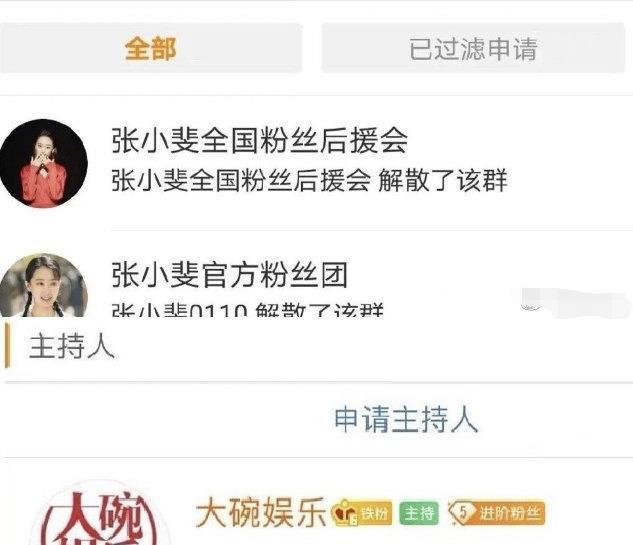Click the 大碗娱乐 username
The width and height of the screenshot is (633, 545).
click(261, 512)
